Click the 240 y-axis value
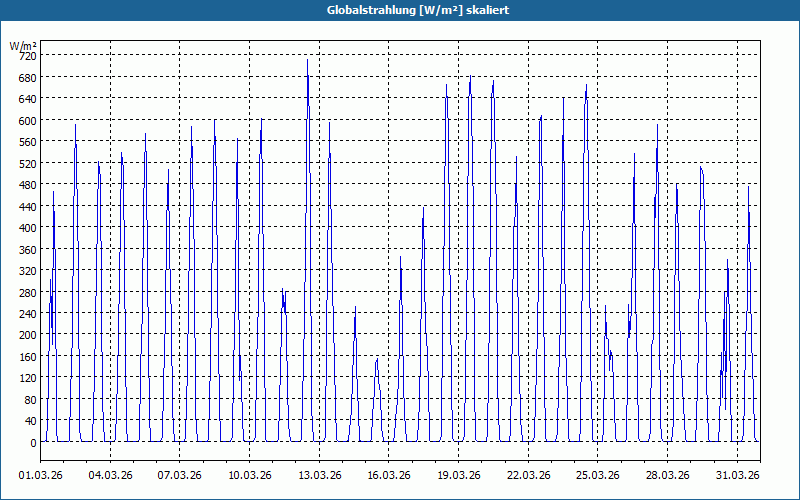The image size is (800, 500). [x=27, y=314]
